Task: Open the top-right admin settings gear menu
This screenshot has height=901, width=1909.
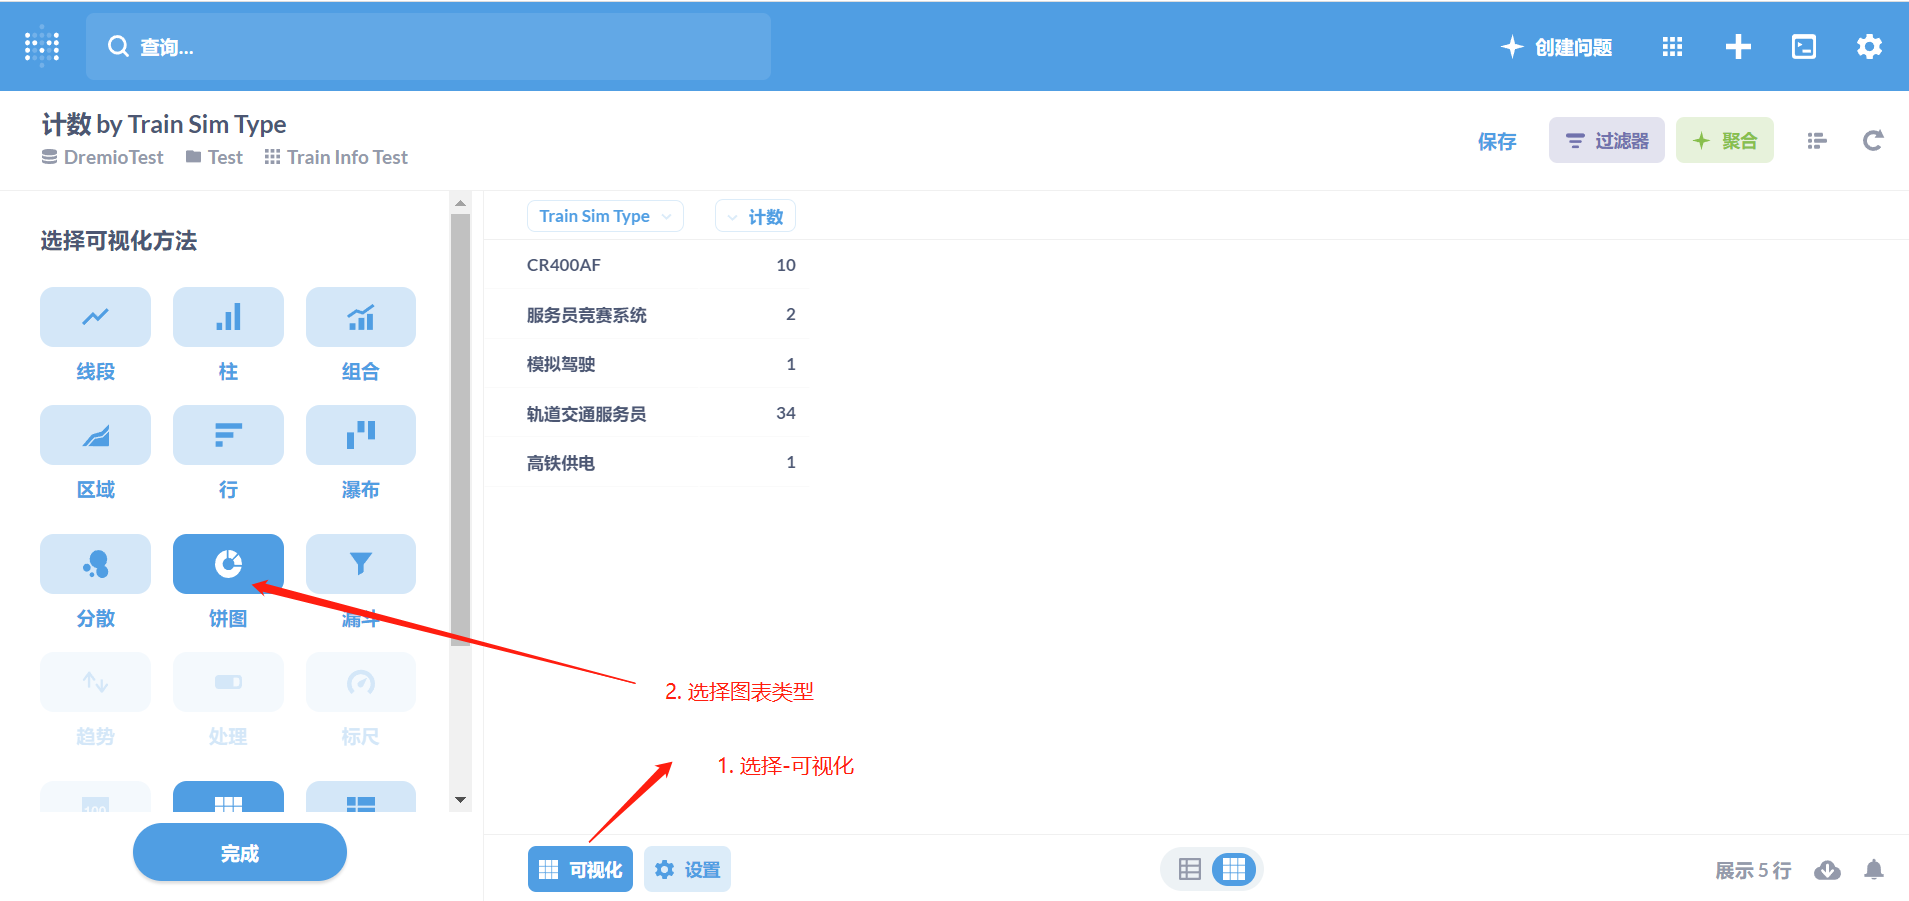Action: click(1869, 46)
